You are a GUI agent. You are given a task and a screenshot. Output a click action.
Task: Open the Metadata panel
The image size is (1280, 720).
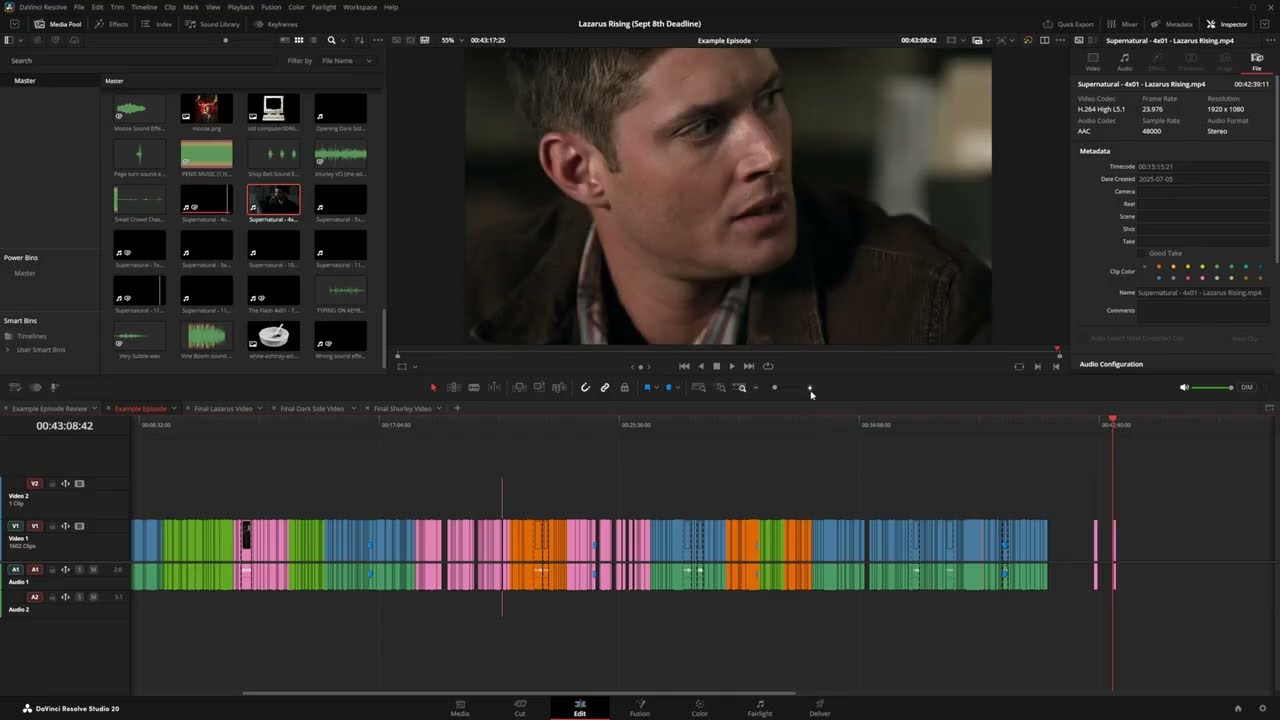(x=1172, y=24)
